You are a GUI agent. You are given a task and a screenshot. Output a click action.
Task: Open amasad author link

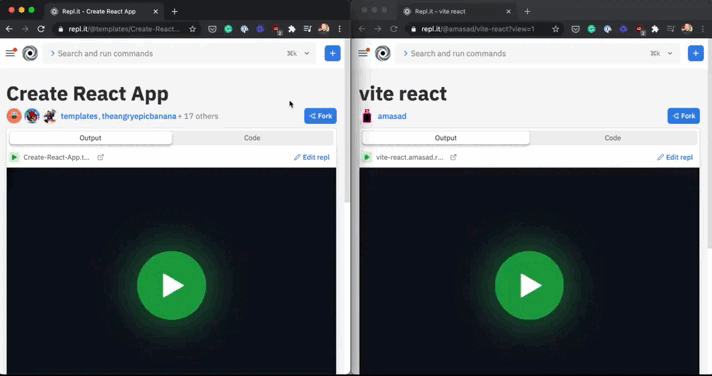pos(392,116)
